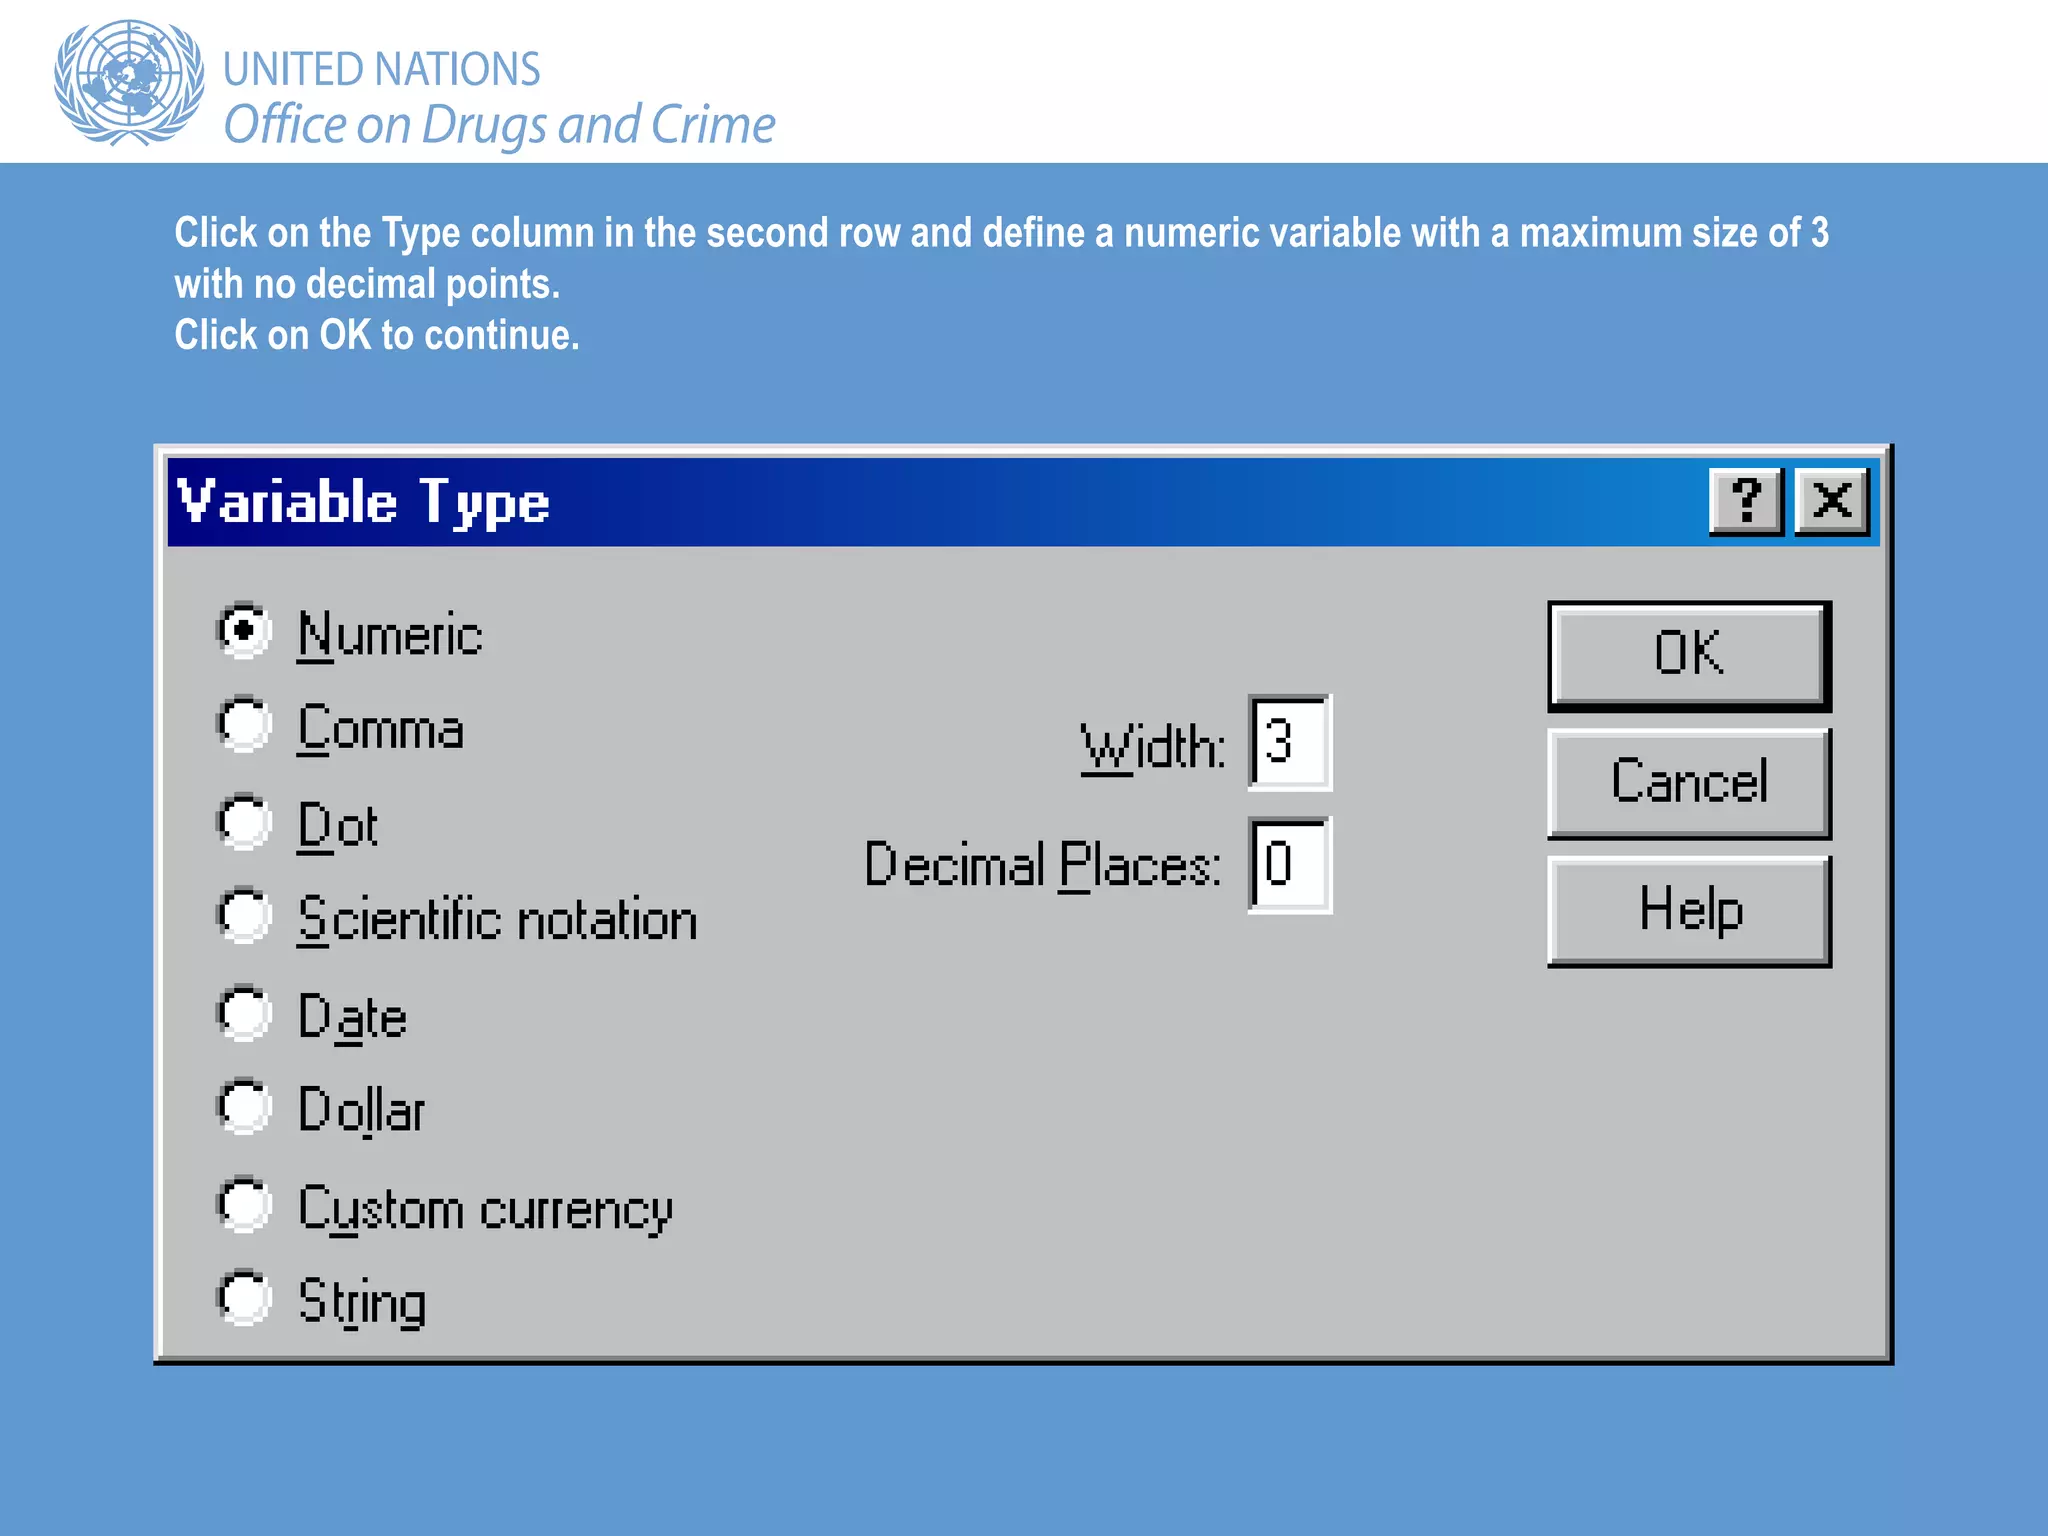The image size is (2048, 1536).
Task: Click the question mark title bar icon
Action: coord(1746,501)
